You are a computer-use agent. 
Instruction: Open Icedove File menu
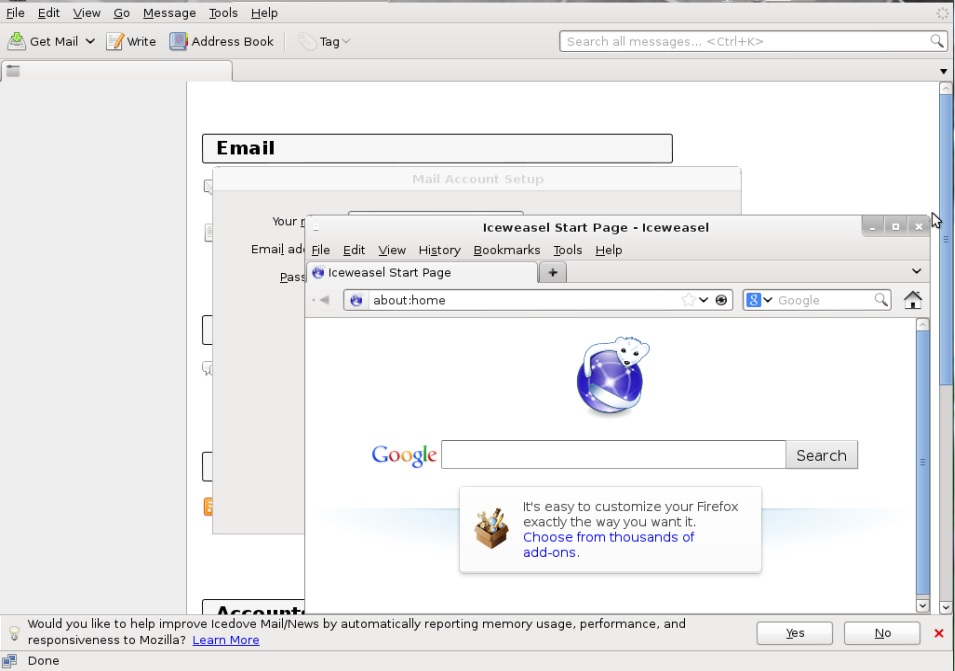[x=15, y=13]
